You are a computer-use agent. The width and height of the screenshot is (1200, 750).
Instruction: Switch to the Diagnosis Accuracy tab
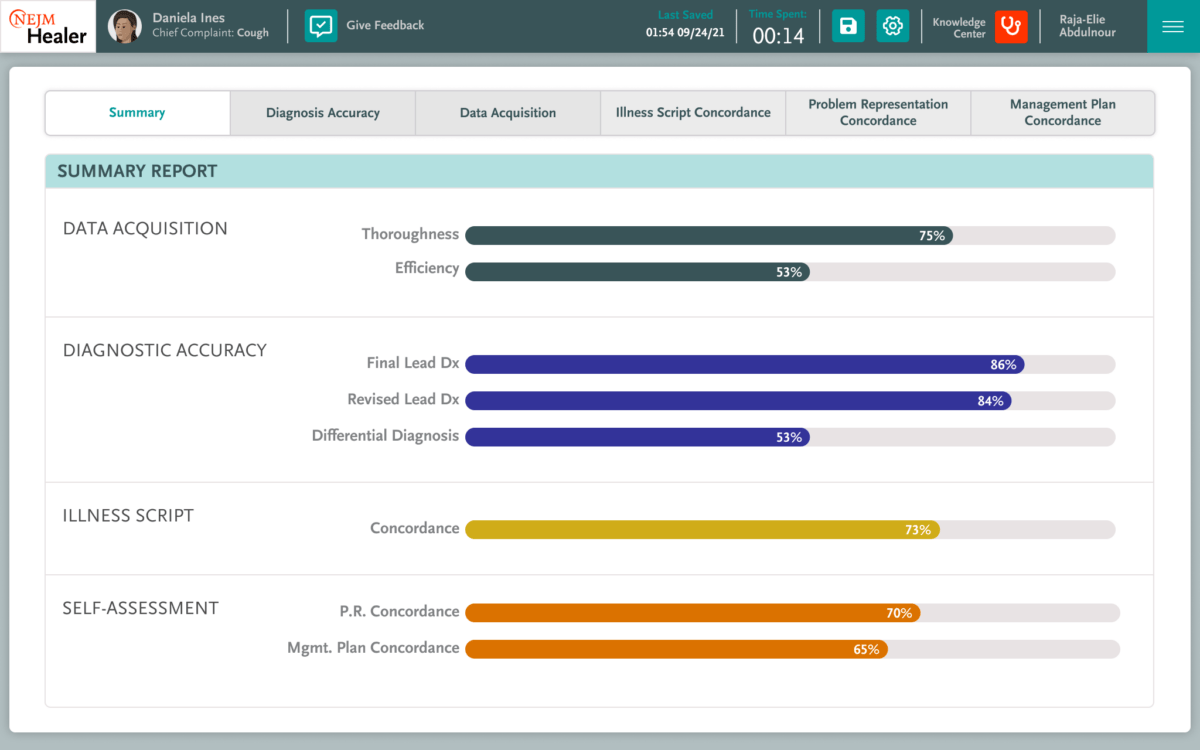coord(322,113)
